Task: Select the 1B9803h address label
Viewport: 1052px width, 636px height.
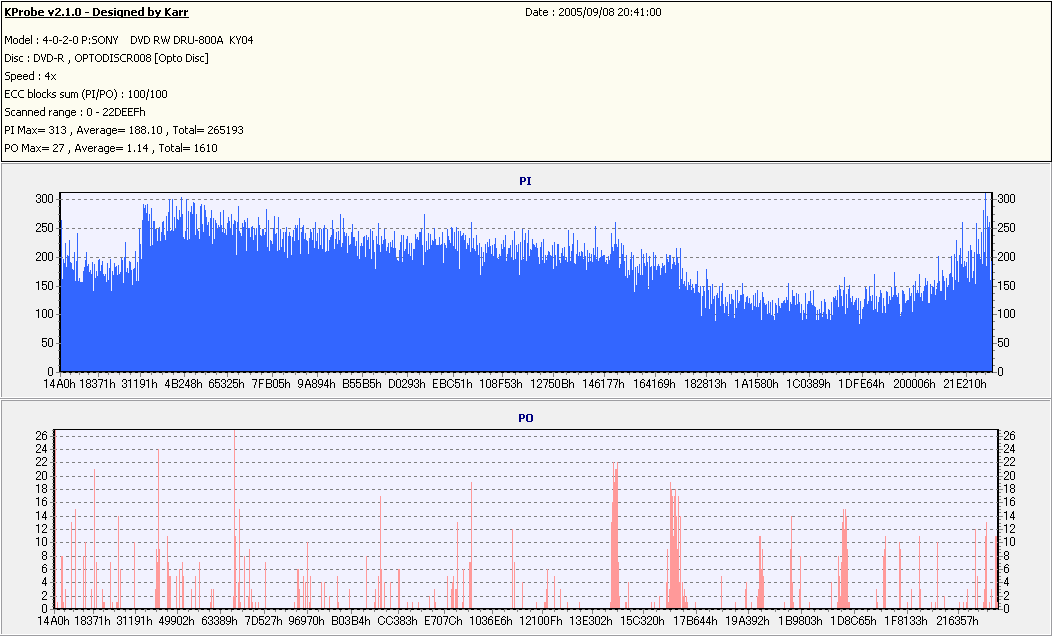Action: (799, 621)
